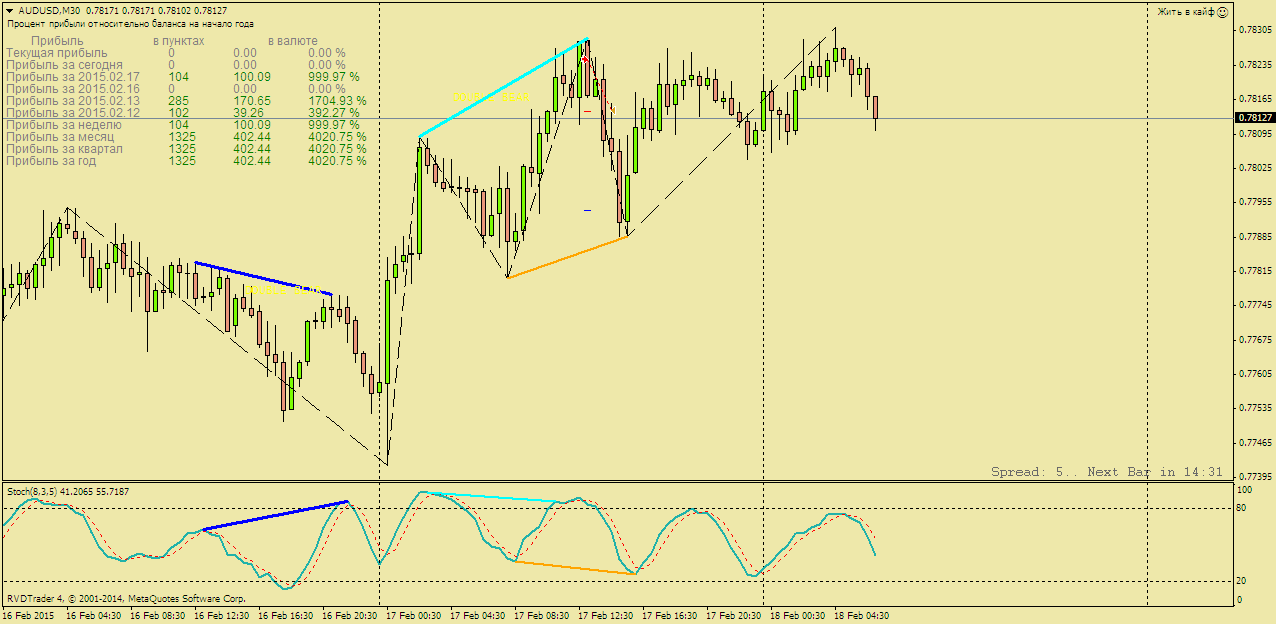Select the AUDUSD,M30 chart title text
The image size is (1276, 624).
(x=49, y=11)
